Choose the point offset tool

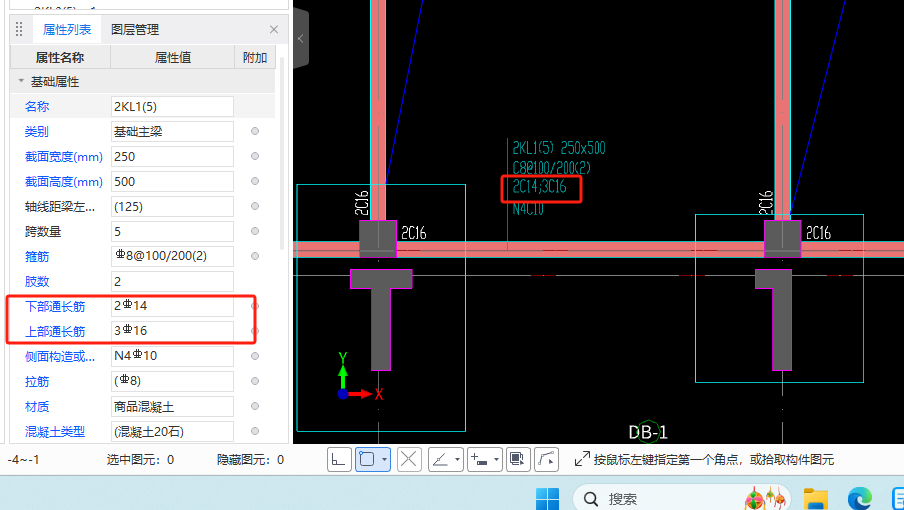[x=480, y=459]
